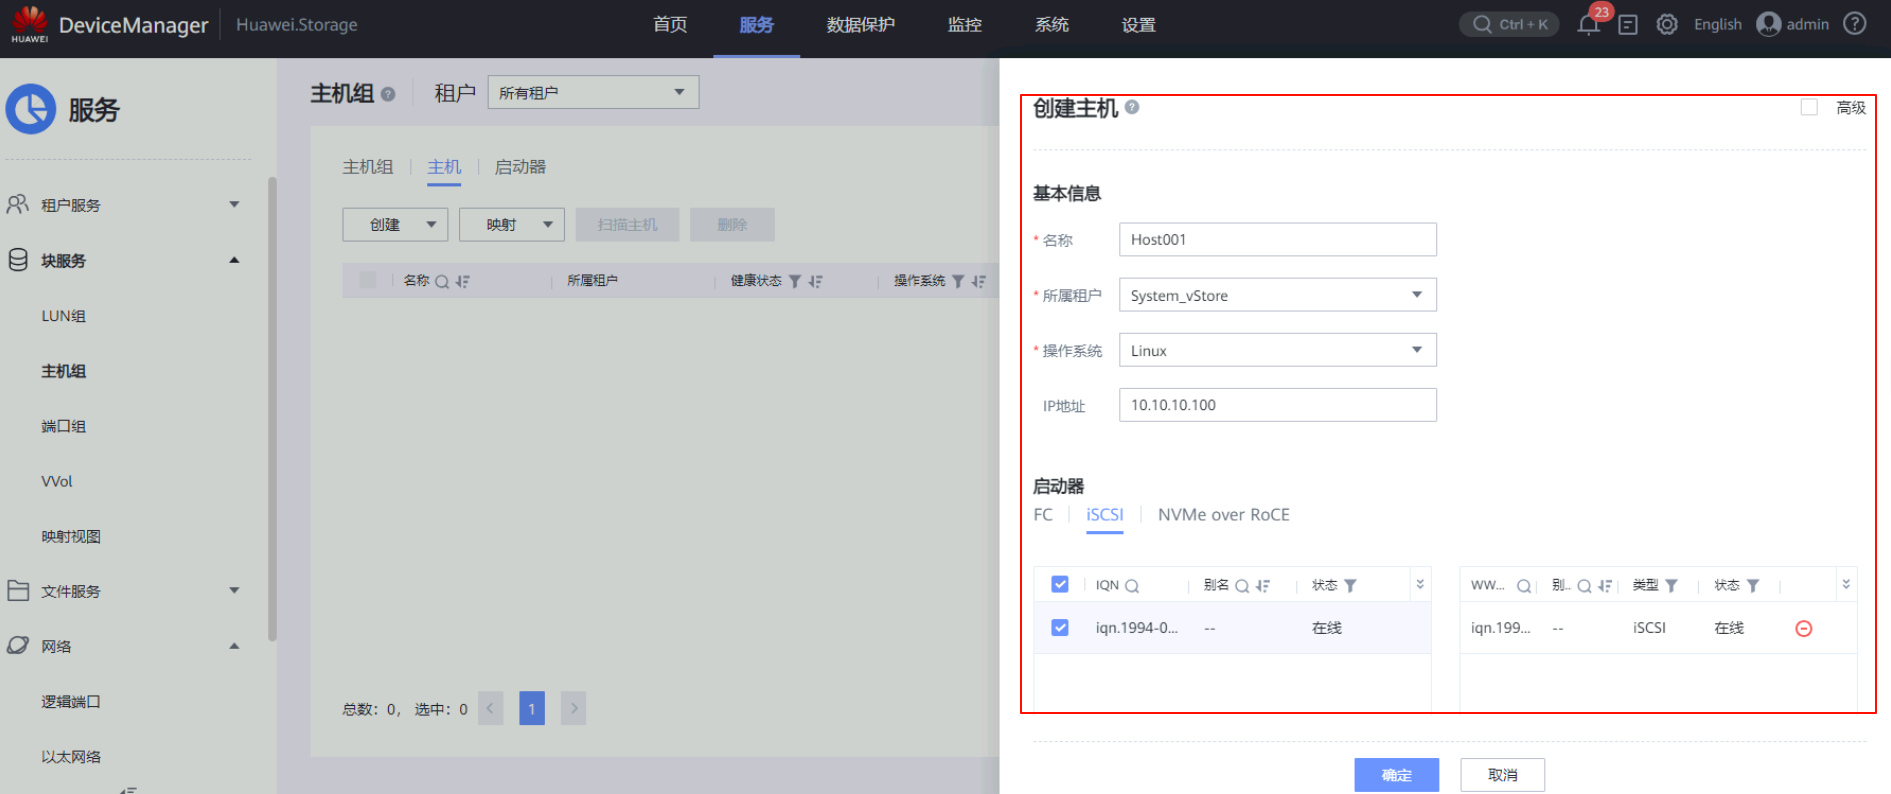Viewport: 1891px width, 794px height.
Task: Click the 确定 confirm button
Action: [x=1396, y=775]
